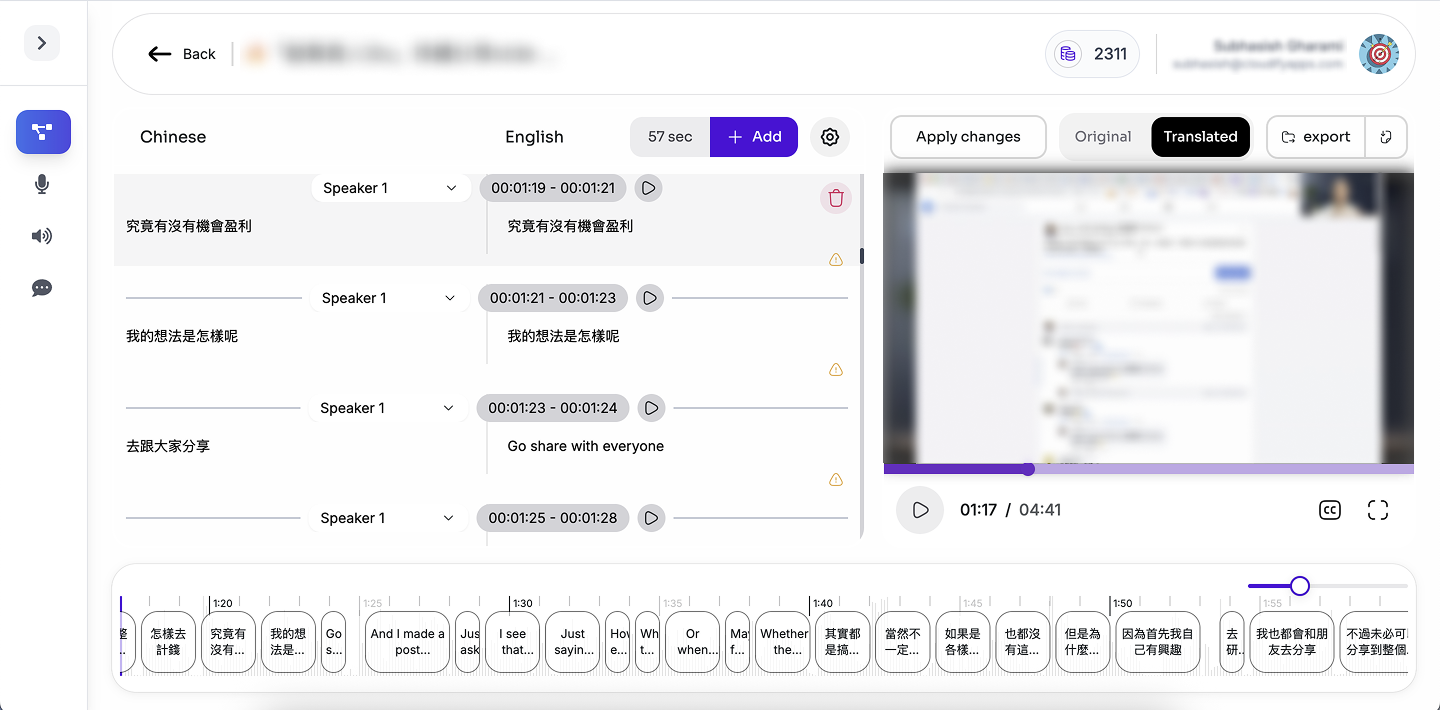Click the 00:01:21 - 00:01:23 timestamp pill
Screen dimensions: 1440x710
click(x=553, y=298)
